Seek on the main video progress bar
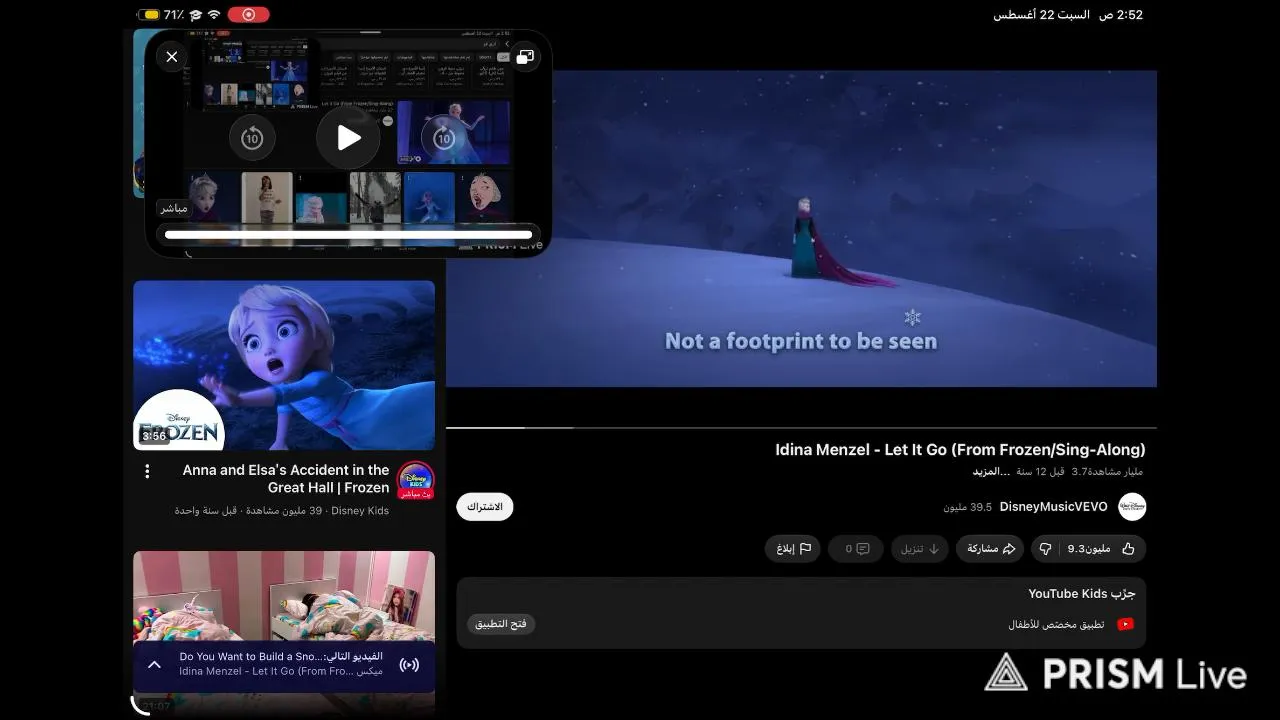 click(x=801, y=428)
